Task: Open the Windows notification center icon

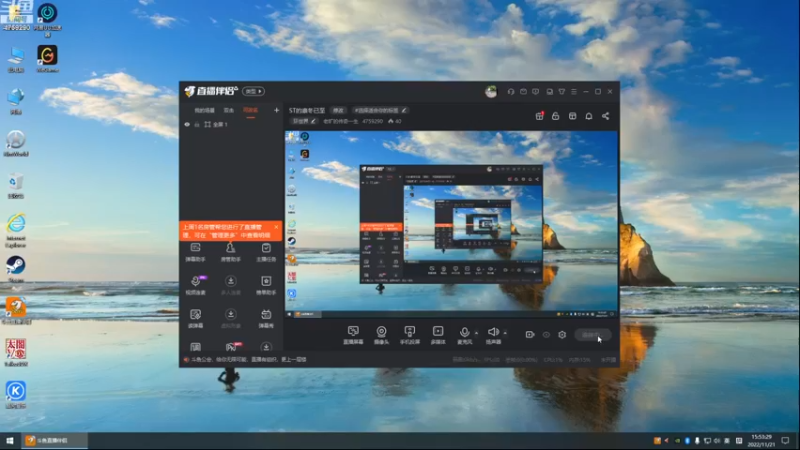Action: (x=786, y=440)
